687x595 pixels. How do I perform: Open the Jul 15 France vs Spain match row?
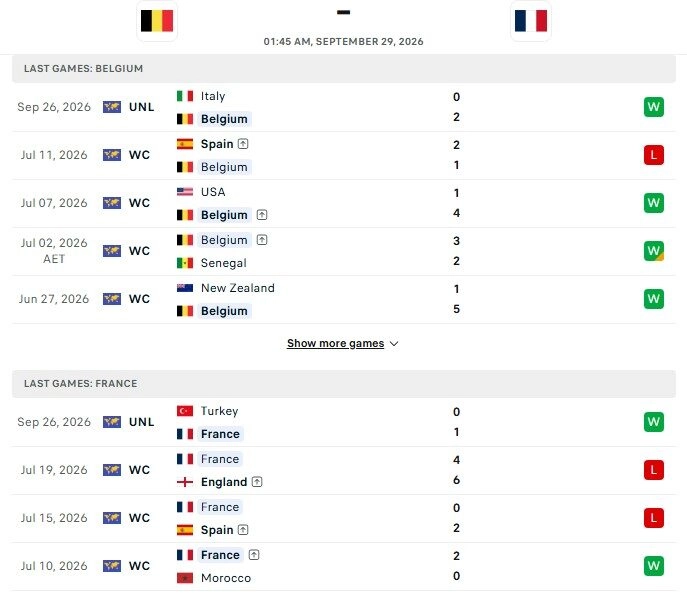[x=344, y=518]
